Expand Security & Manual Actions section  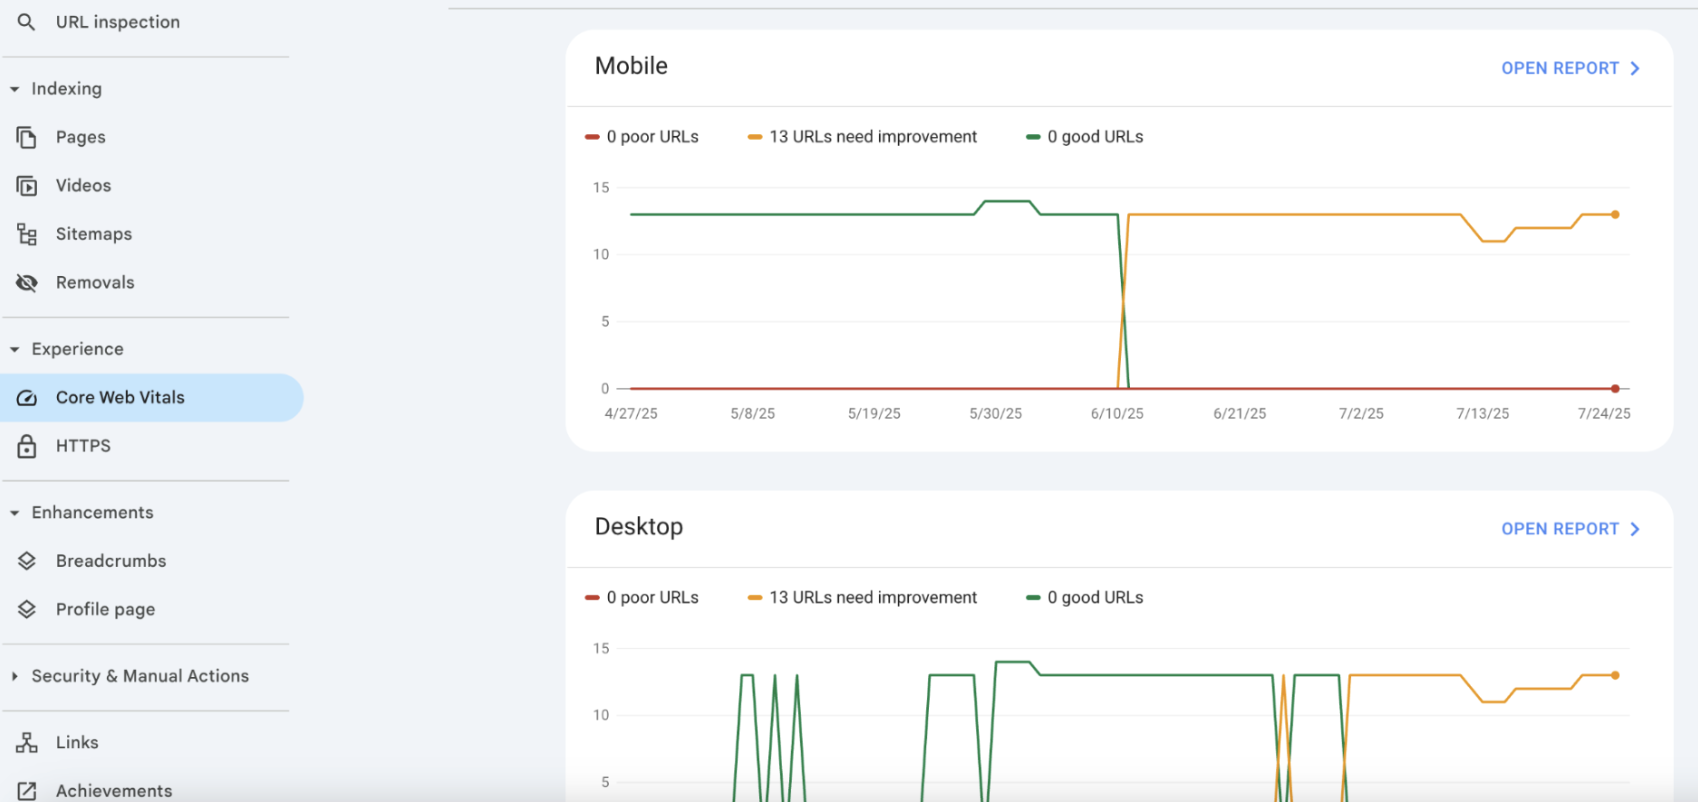(x=15, y=676)
